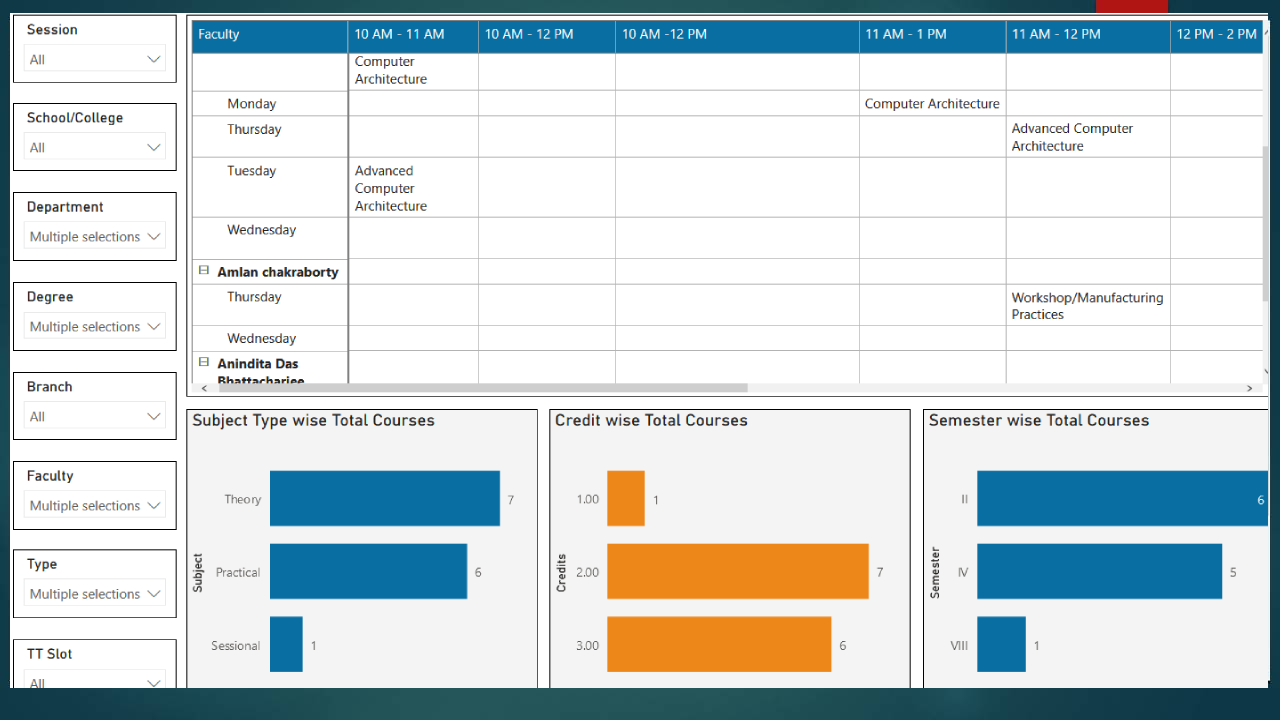Viewport: 1280px width, 720px height.
Task: Click the Faculty column header
Action: tap(219, 34)
